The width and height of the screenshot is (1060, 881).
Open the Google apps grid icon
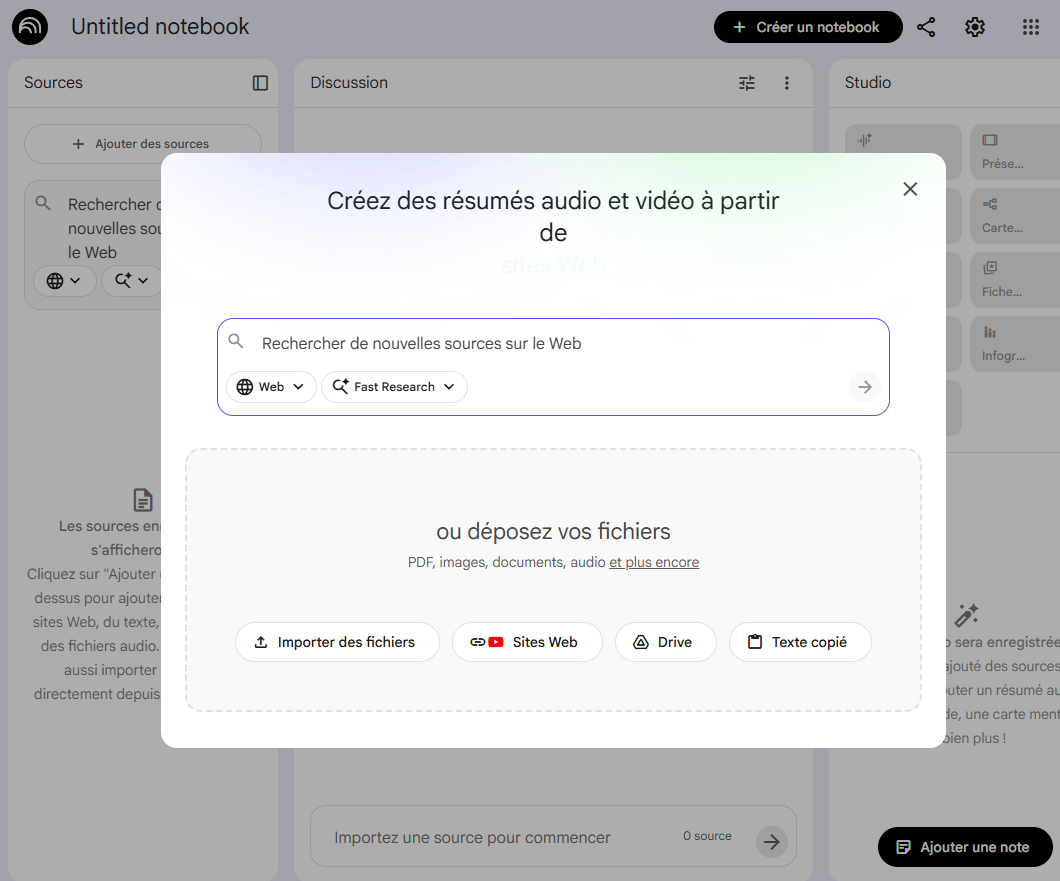(1031, 27)
